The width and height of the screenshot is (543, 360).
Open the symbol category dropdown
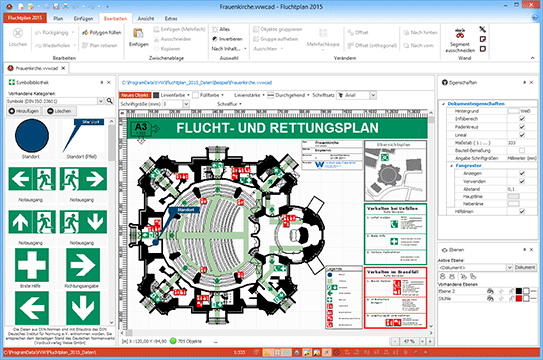[100, 101]
